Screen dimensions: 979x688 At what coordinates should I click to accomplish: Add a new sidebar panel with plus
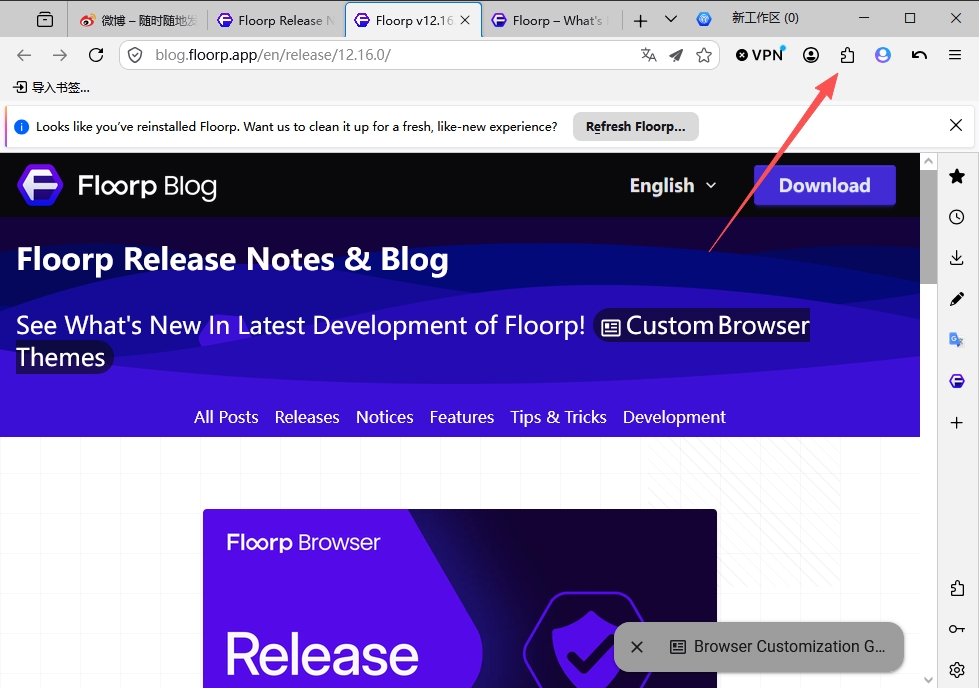[957, 423]
